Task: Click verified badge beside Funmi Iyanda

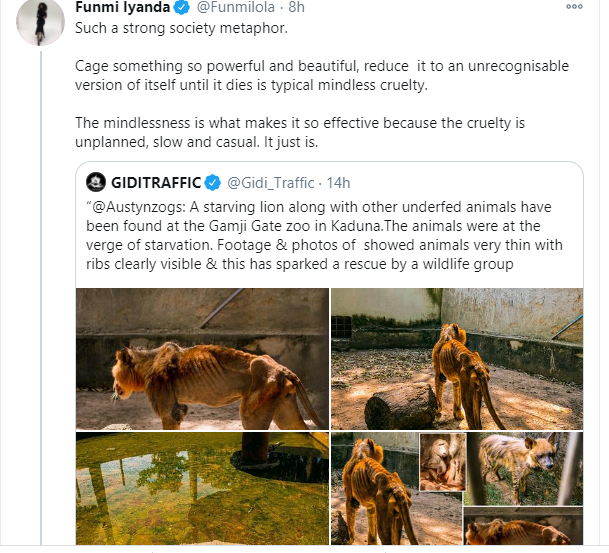Action: click(x=180, y=8)
